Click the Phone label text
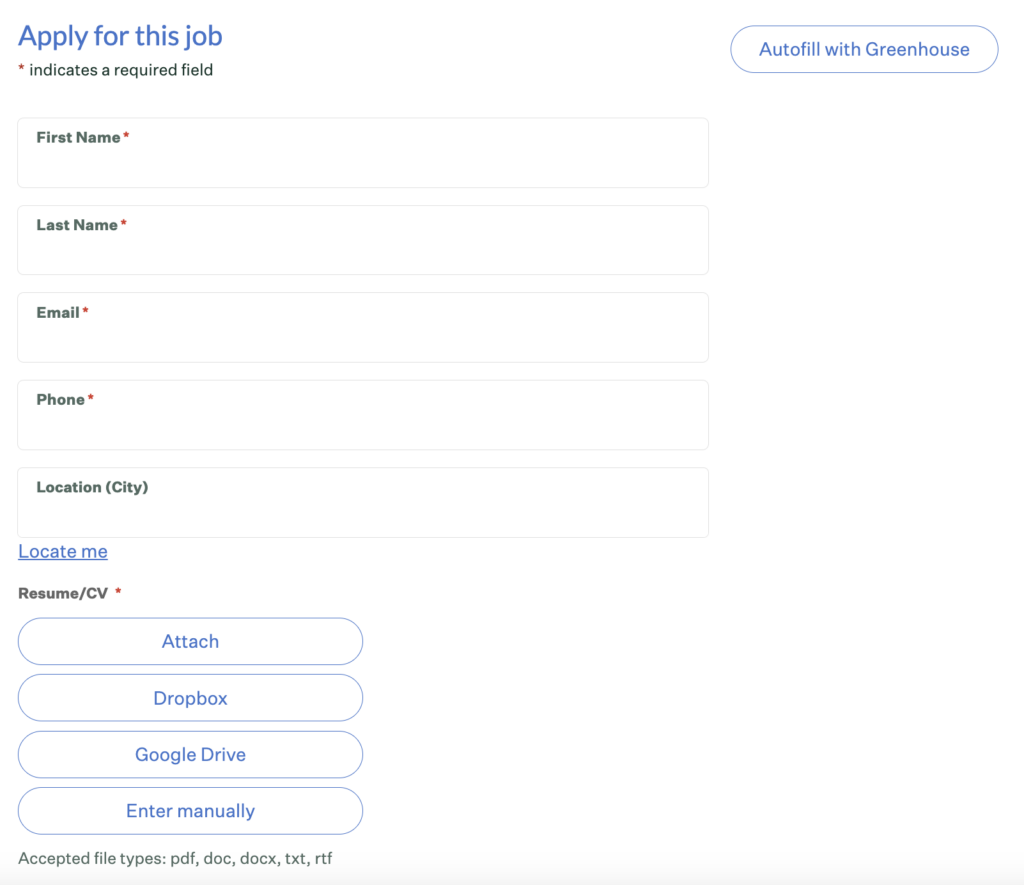The height and width of the screenshot is (885, 1024). pyautogui.click(x=61, y=400)
